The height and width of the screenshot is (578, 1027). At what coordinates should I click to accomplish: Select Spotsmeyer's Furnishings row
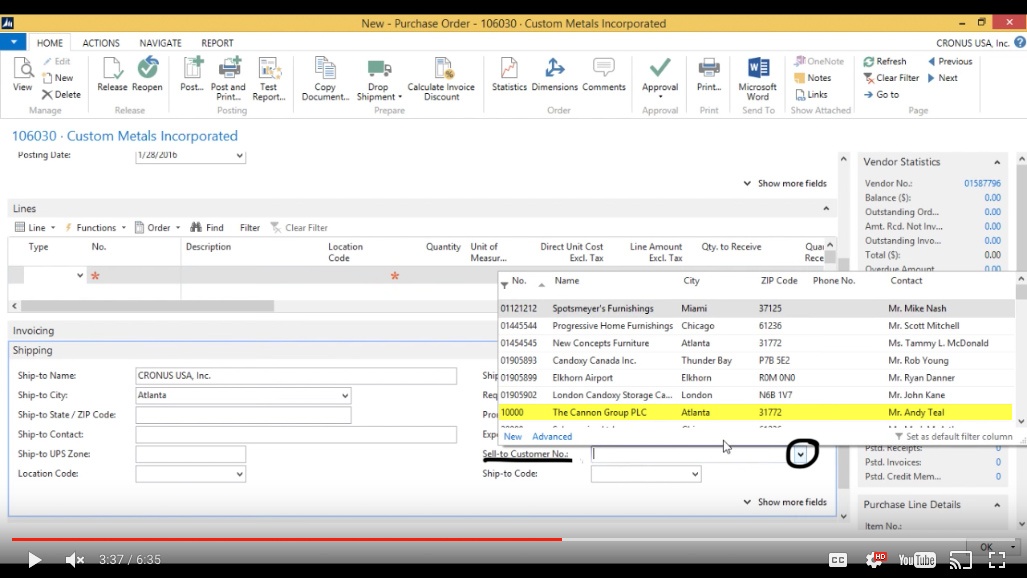[756, 308]
